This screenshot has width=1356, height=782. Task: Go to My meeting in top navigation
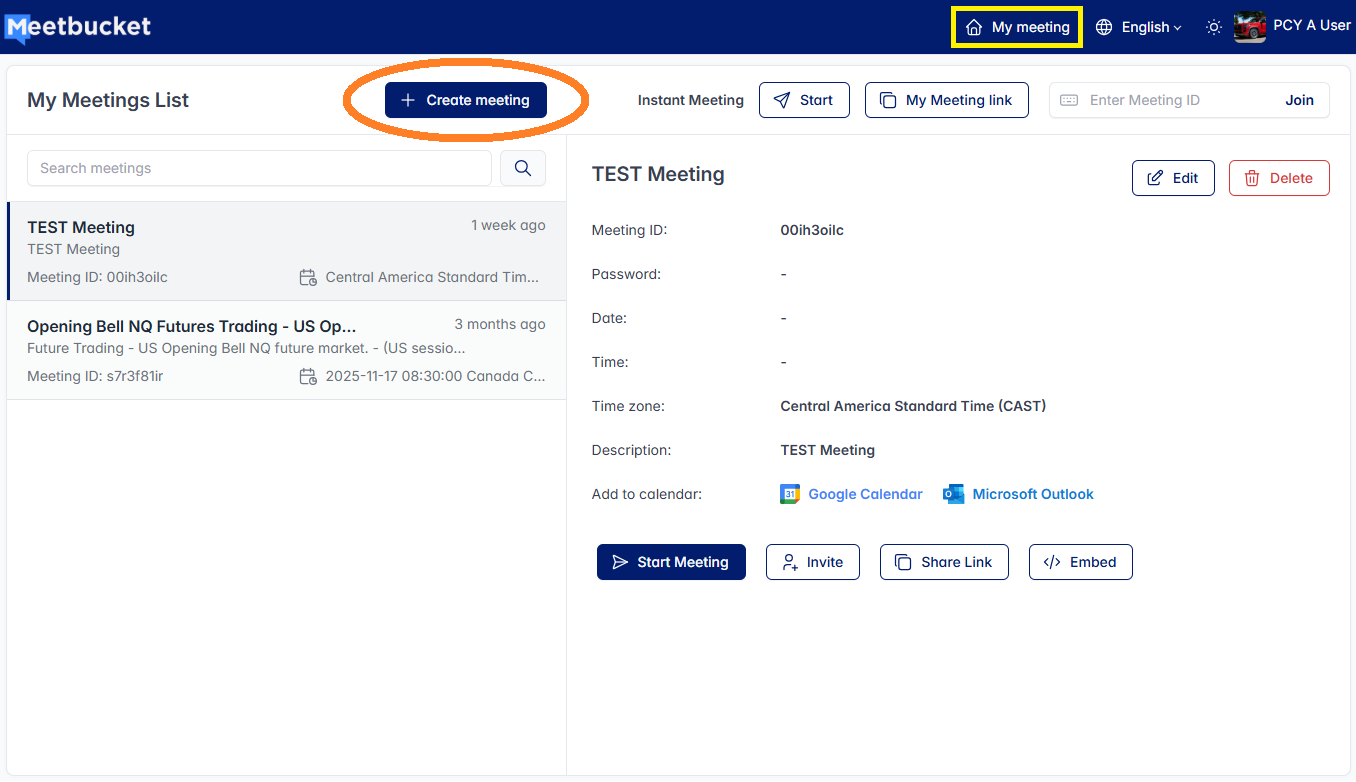pyautogui.click(x=1017, y=27)
